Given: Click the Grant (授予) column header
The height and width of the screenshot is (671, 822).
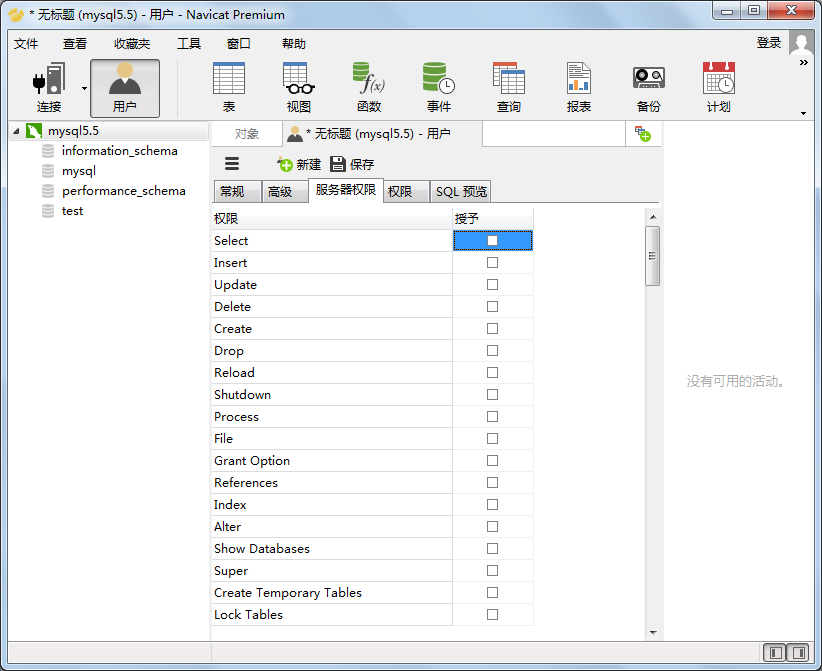Looking at the screenshot, I should pyautogui.click(x=493, y=219).
